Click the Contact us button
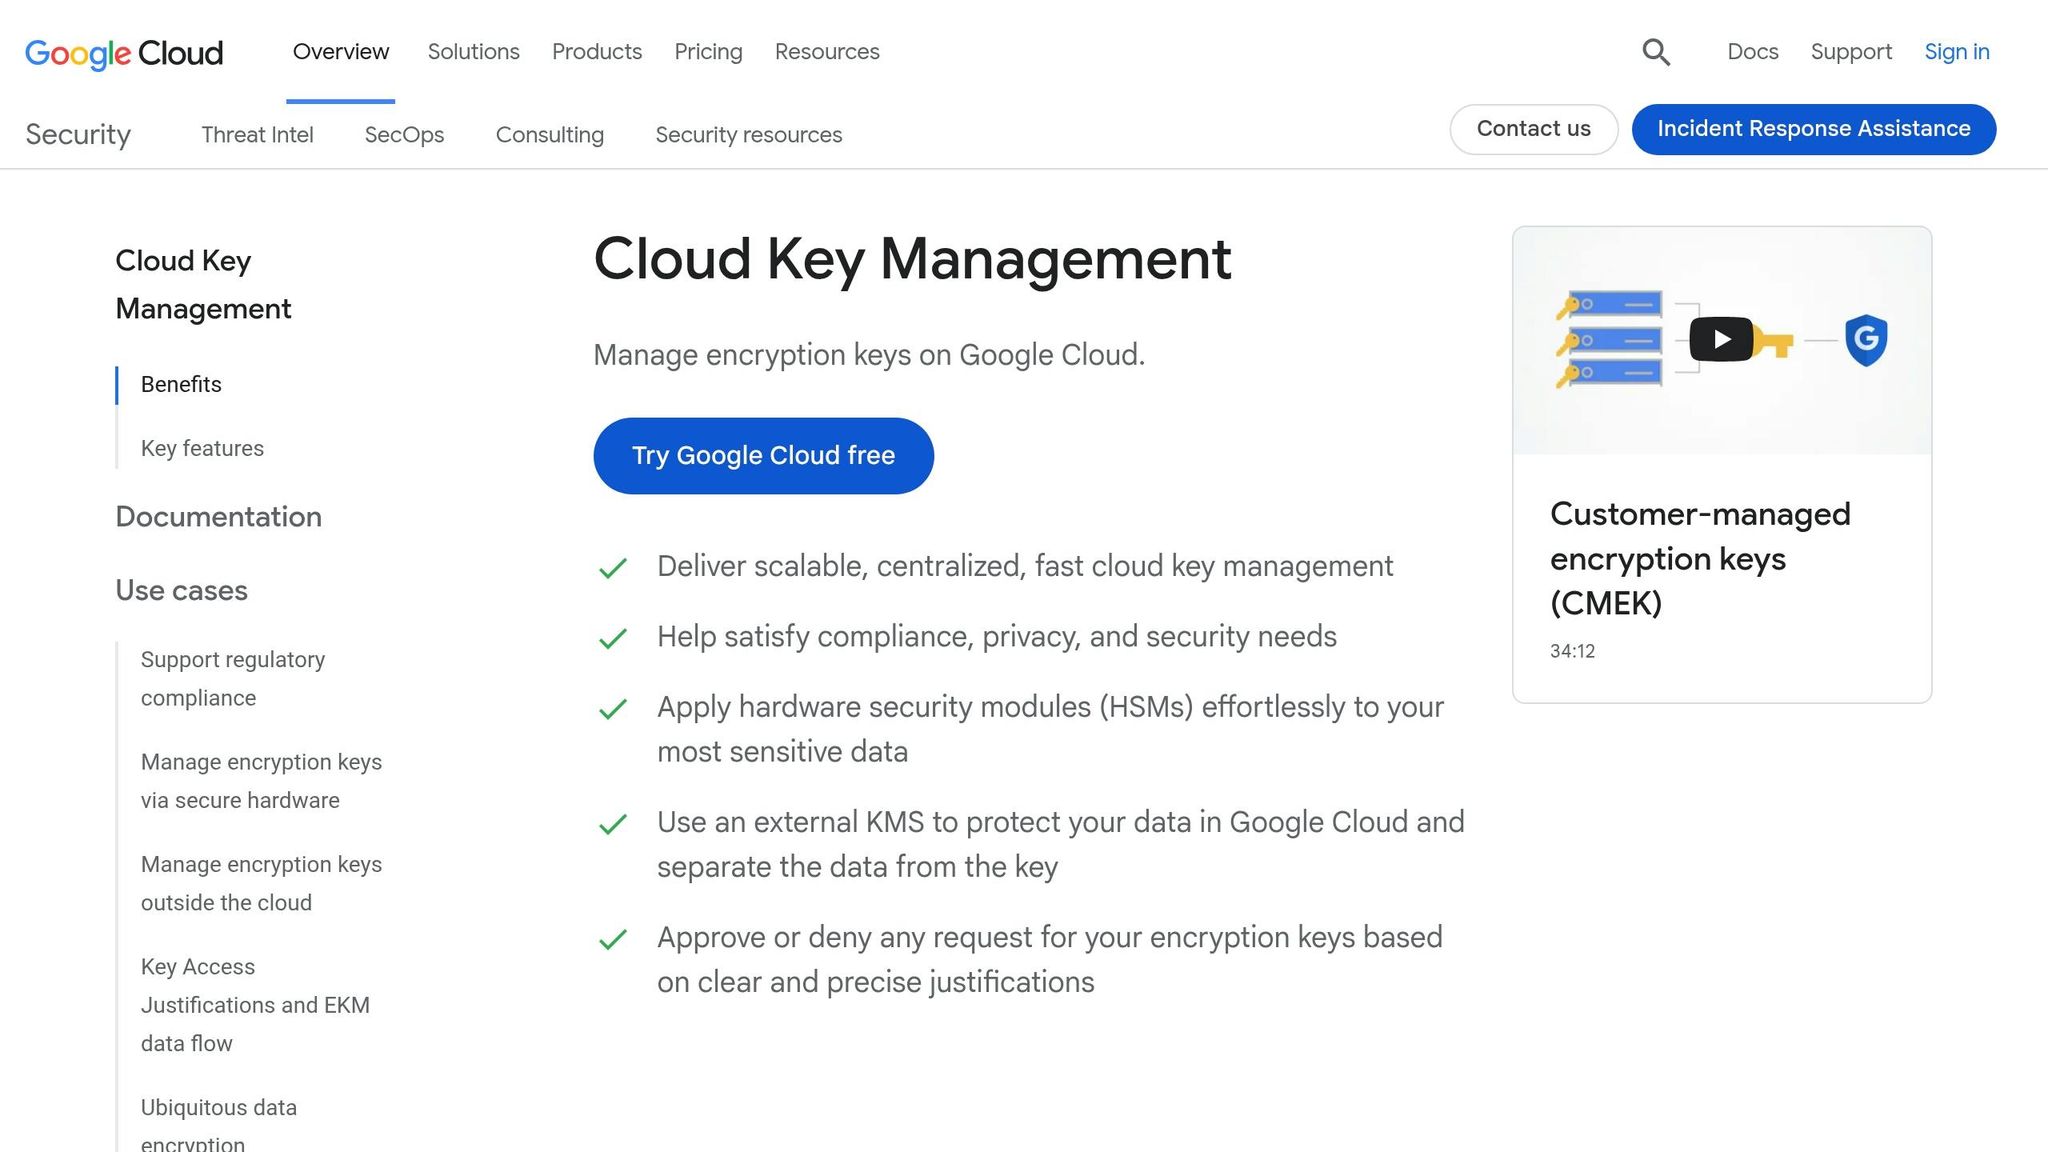This screenshot has height=1152, width=2048. pos(1534,129)
